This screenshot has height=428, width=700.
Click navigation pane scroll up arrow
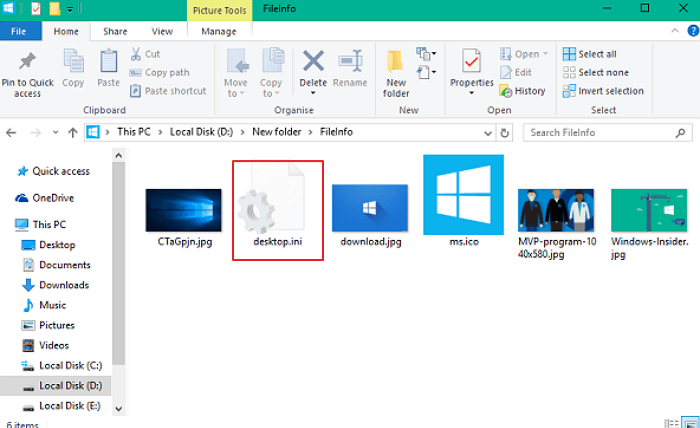coord(119,155)
